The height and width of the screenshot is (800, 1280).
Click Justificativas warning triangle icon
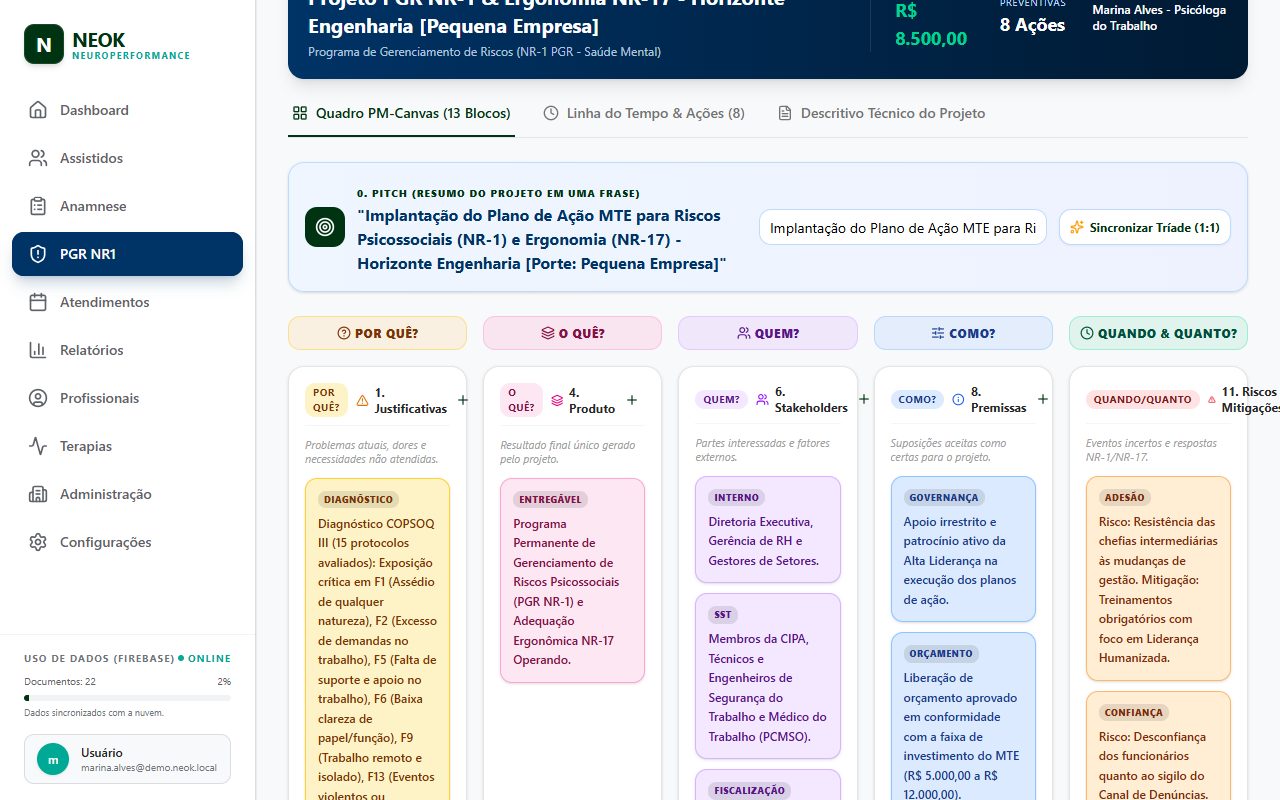click(362, 400)
